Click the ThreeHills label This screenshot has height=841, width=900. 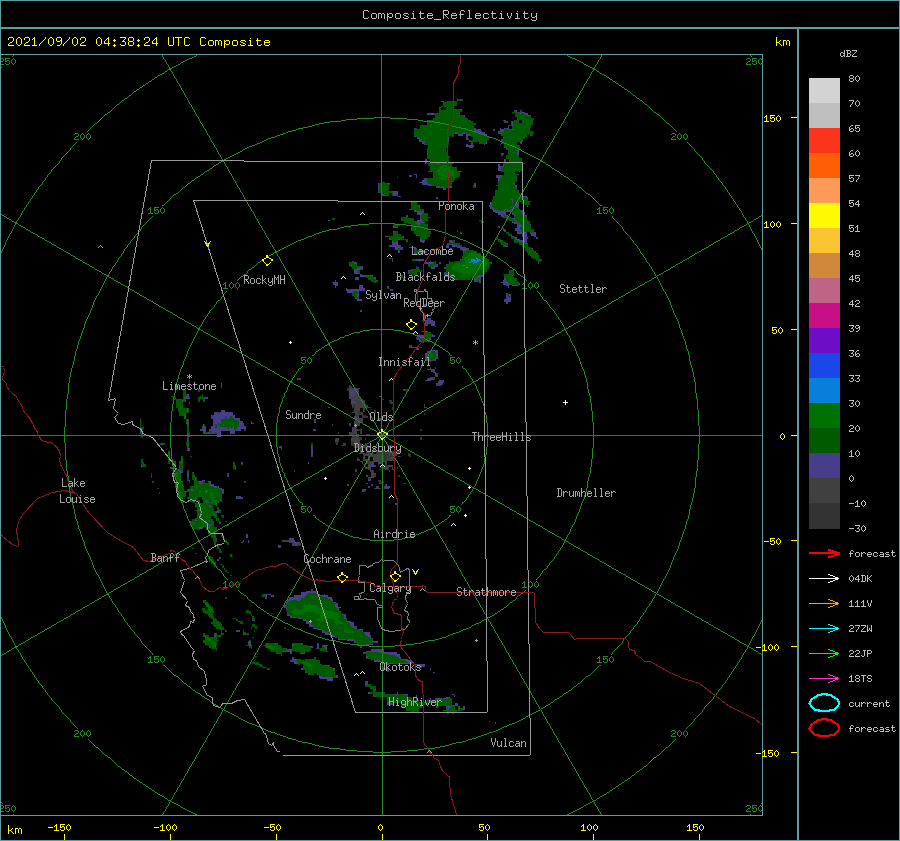coord(502,437)
